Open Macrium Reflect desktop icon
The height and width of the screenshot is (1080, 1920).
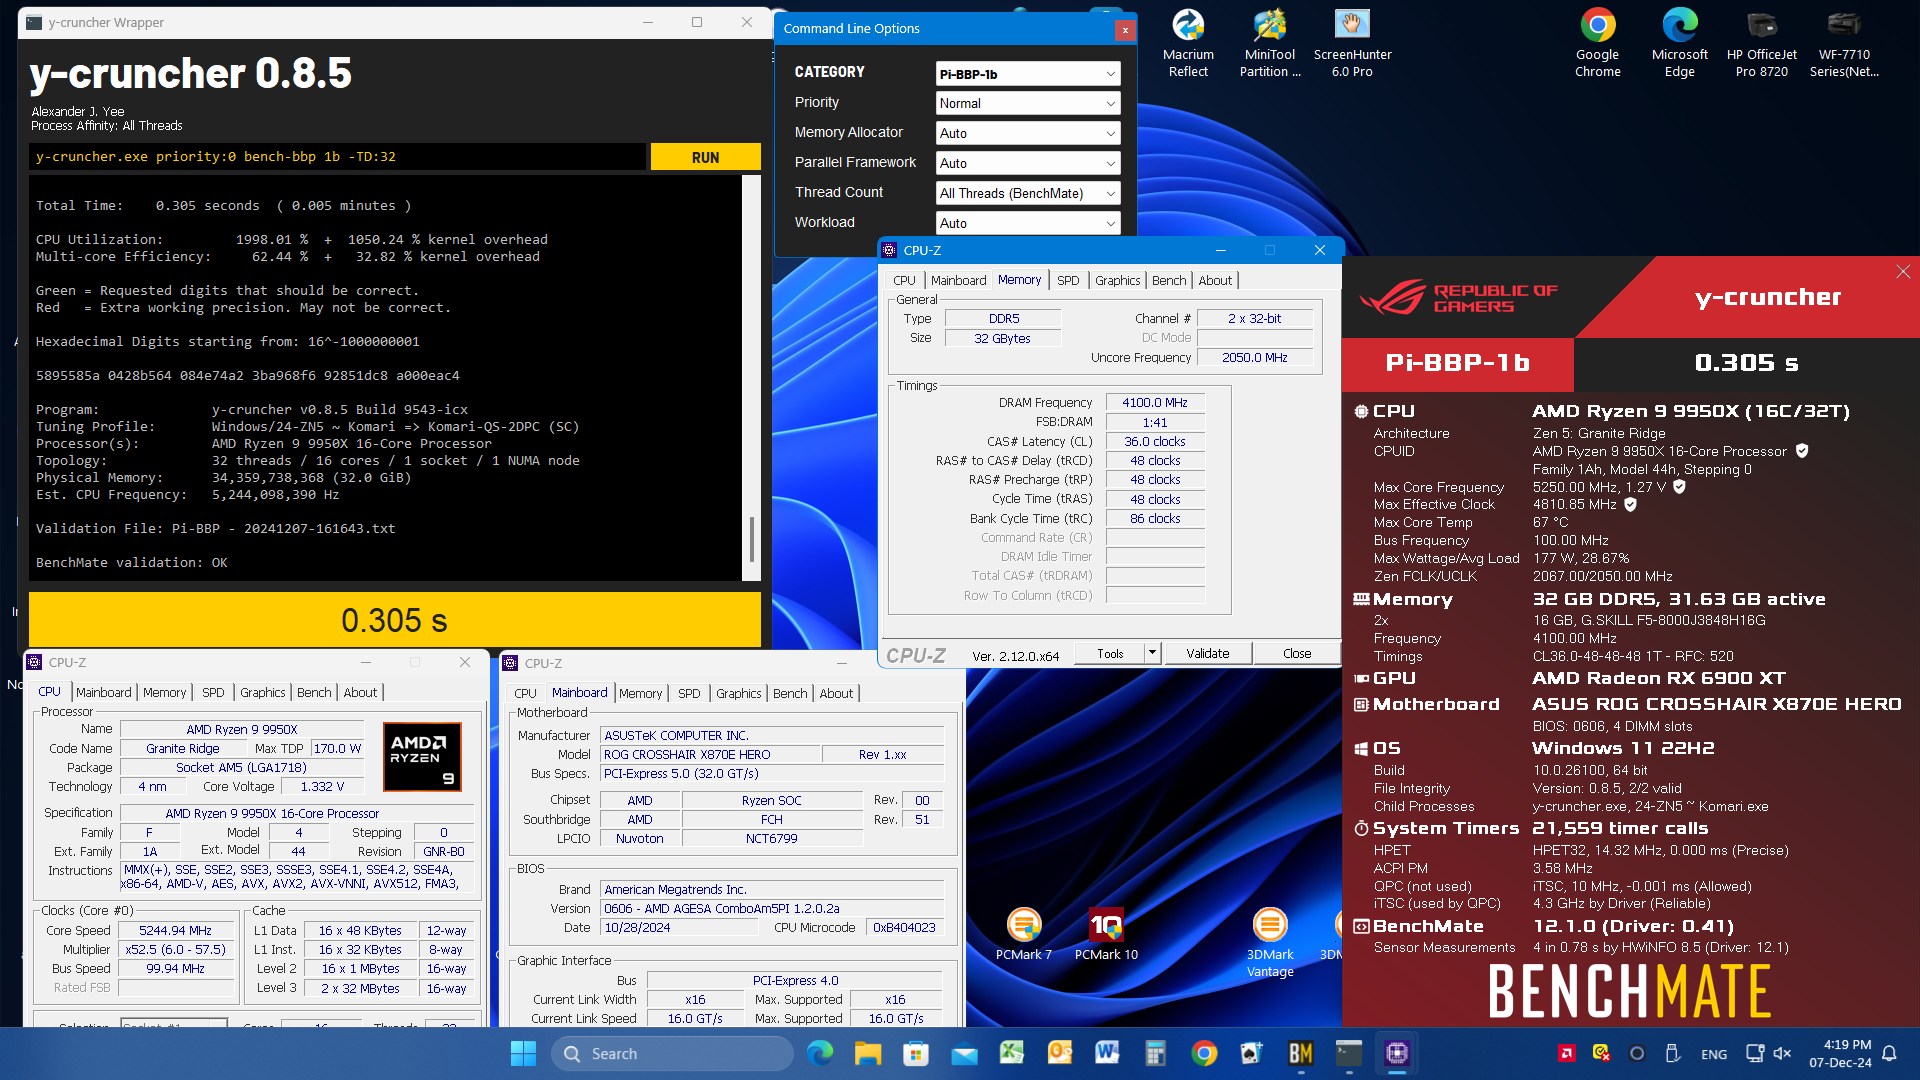(x=1188, y=43)
